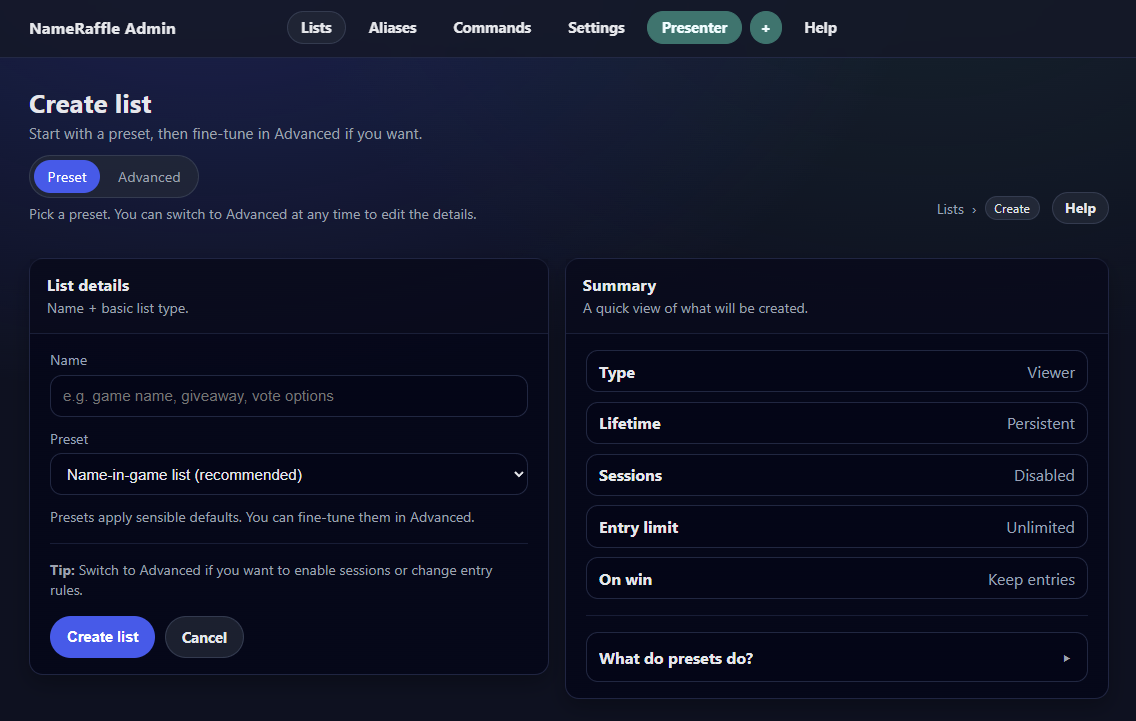Cancel the list creation

[x=204, y=637]
